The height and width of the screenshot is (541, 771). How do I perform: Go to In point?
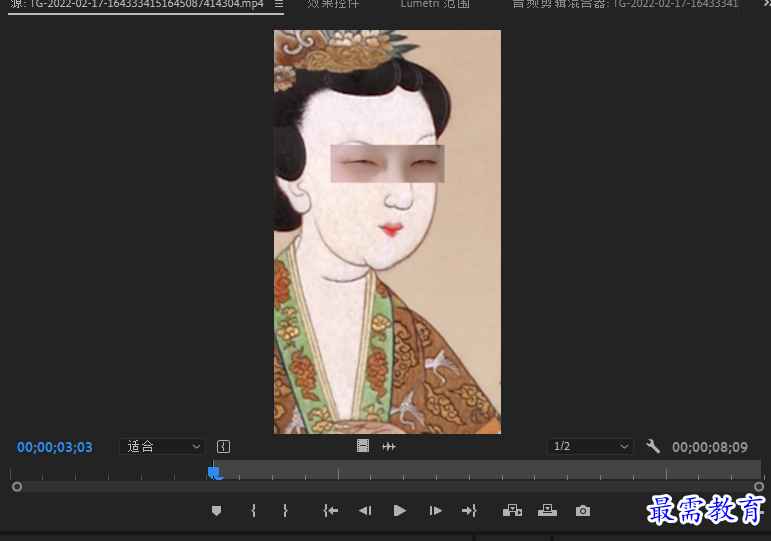(x=330, y=511)
